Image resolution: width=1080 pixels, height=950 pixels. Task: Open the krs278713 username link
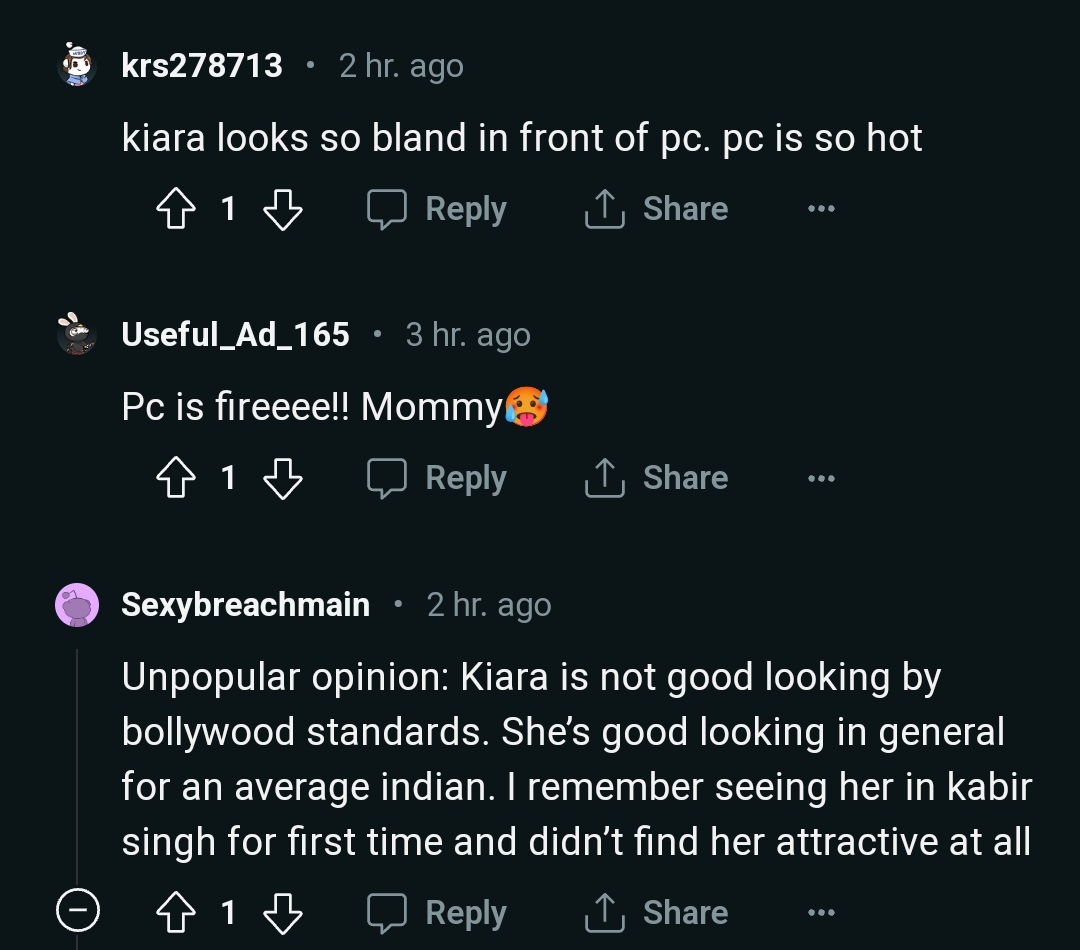[x=202, y=66]
